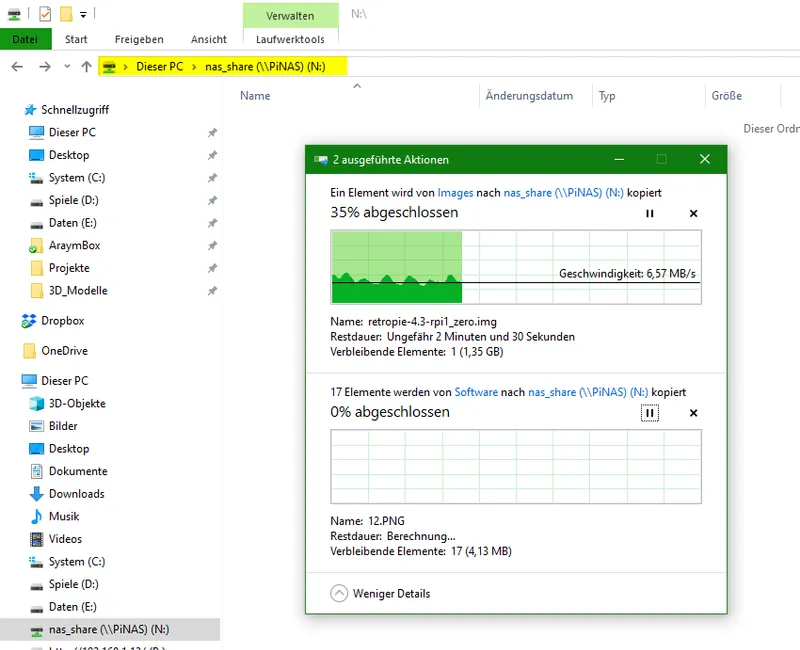Viewport: 800px width, 650px height.
Task: Open the Ansicht ribbon tab
Action: [x=209, y=39]
